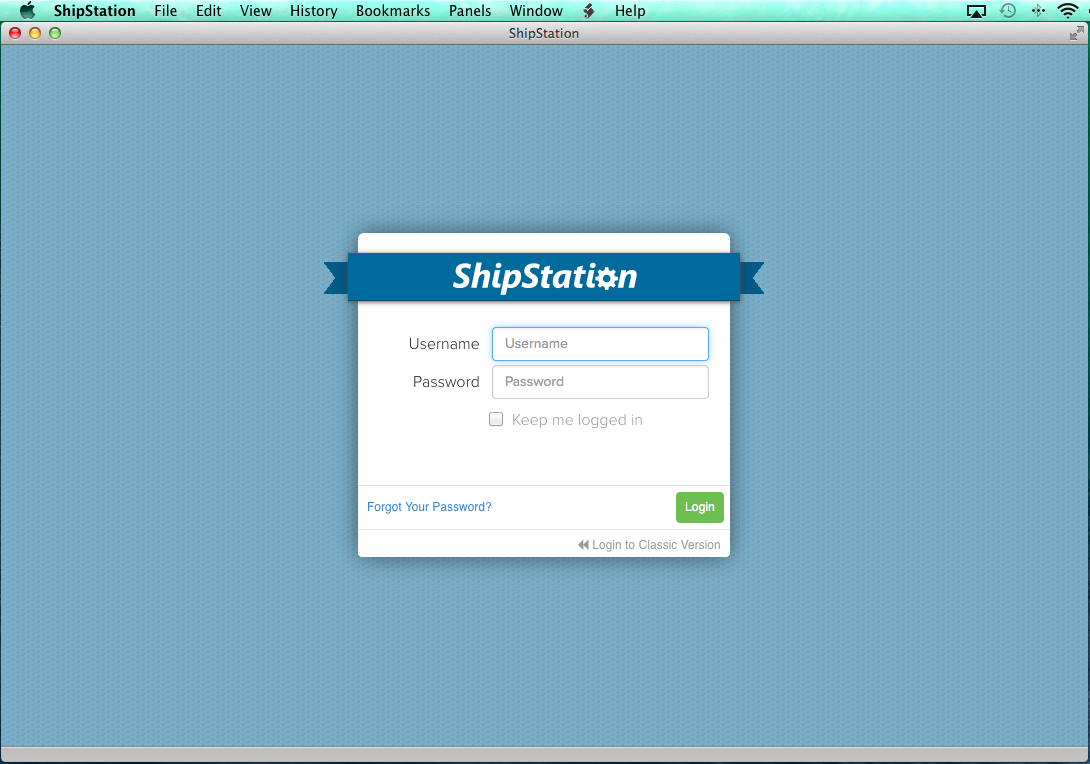
Task: Open the Help menu
Action: 630,11
